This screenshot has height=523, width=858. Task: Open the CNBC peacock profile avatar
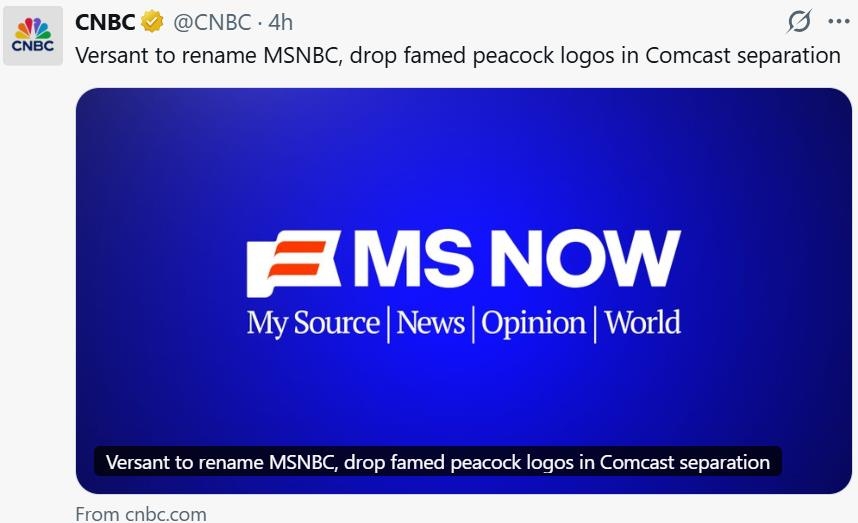click(x=33, y=36)
